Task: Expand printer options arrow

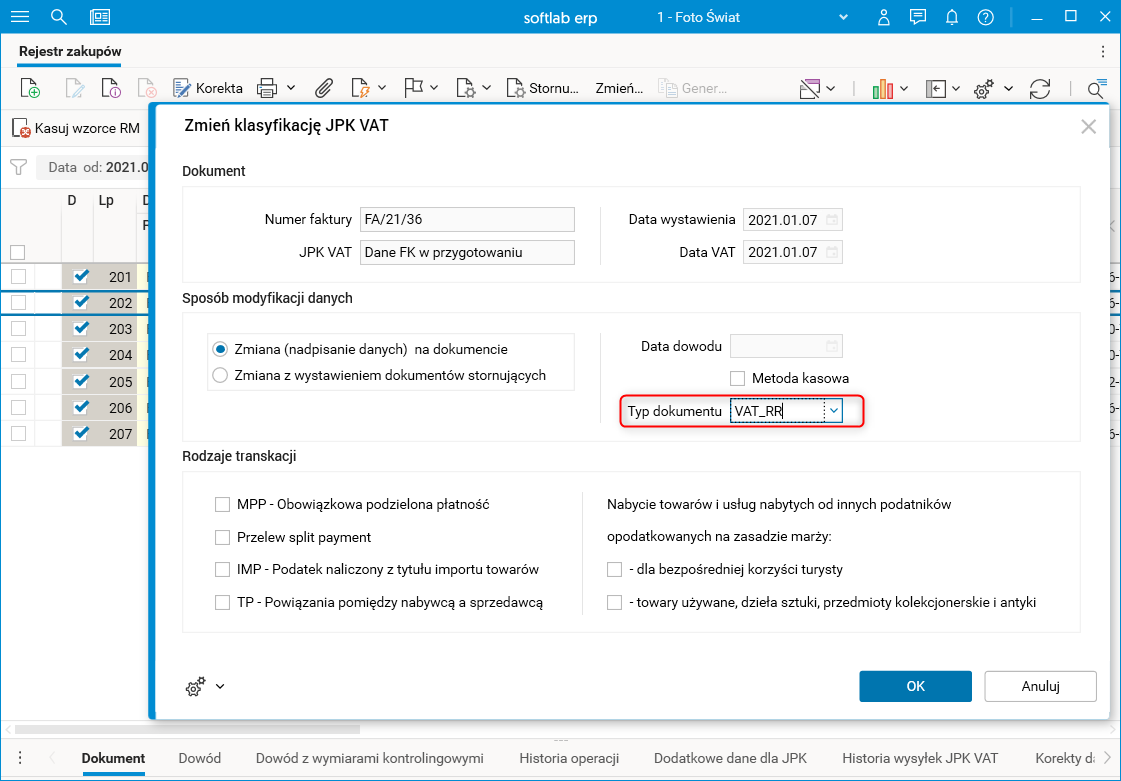Action: click(x=291, y=88)
